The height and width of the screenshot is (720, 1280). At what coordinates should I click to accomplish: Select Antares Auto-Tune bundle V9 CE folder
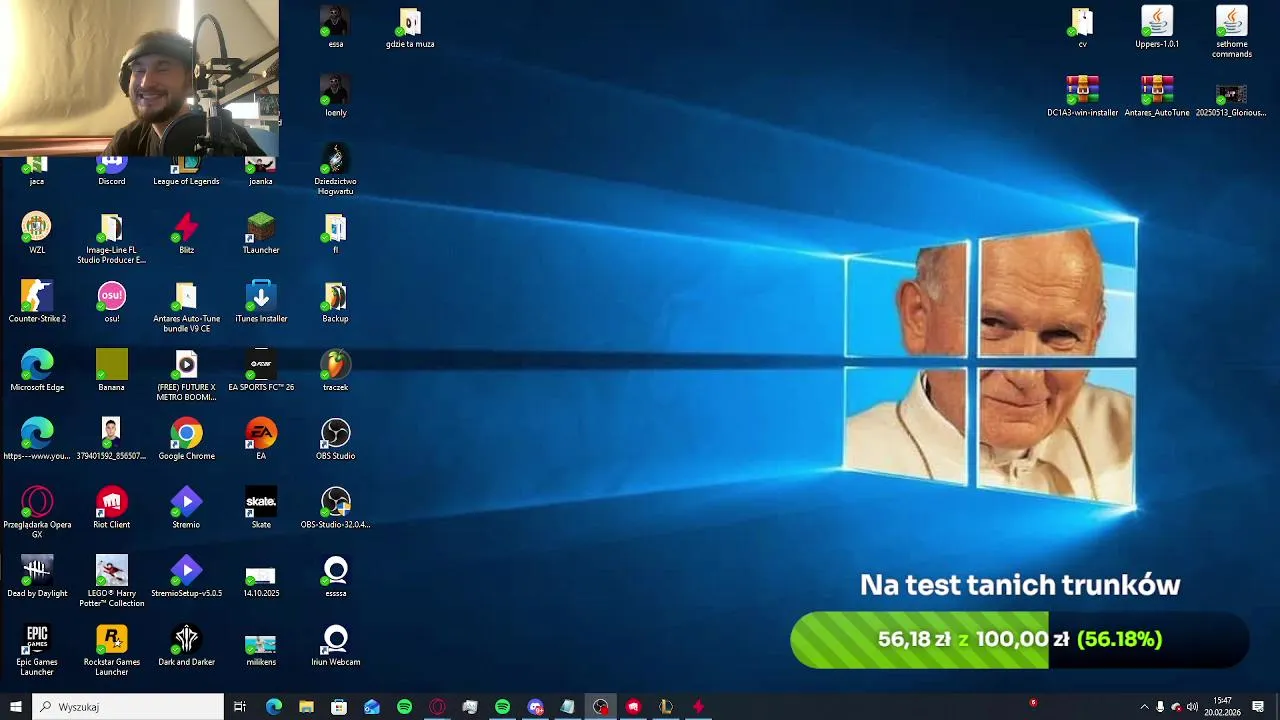pyautogui.click(x=186, y=307)
